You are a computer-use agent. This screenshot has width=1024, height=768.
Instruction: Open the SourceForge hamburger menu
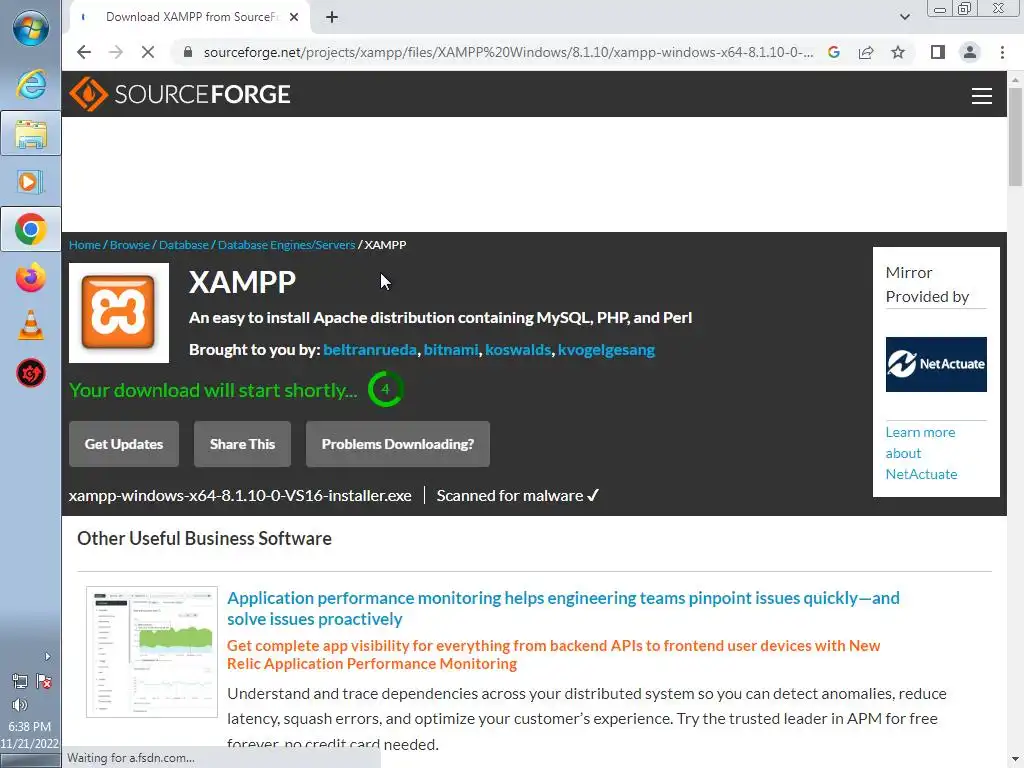[x=982, y=96]
